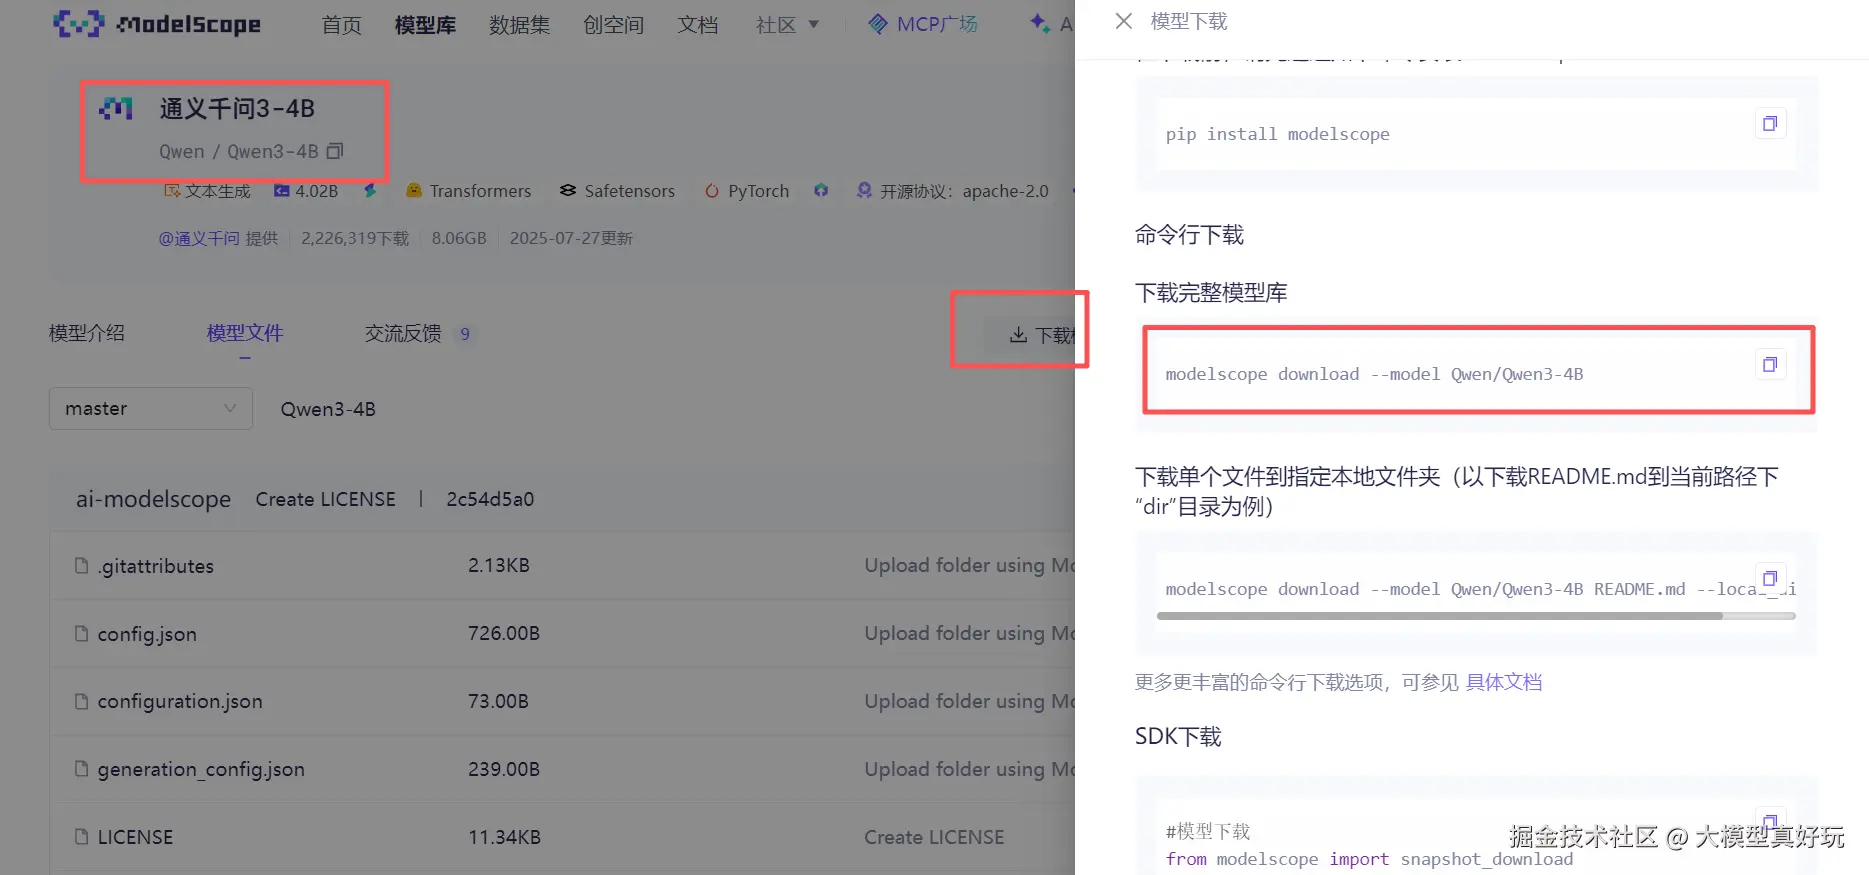1869x875 pixels.
Task: Open the LICENSE file
Action: click(135, 837)
